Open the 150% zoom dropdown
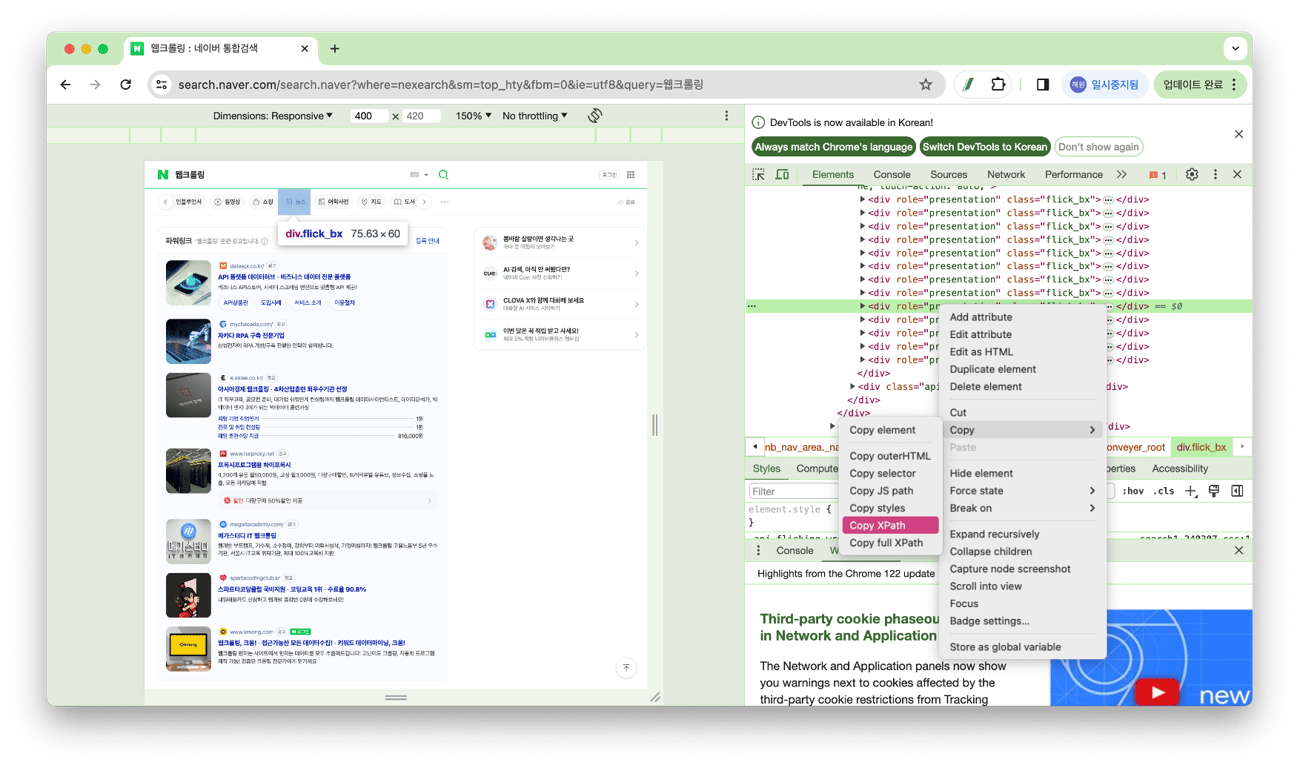1300x768 pixels. click(474, 116)
